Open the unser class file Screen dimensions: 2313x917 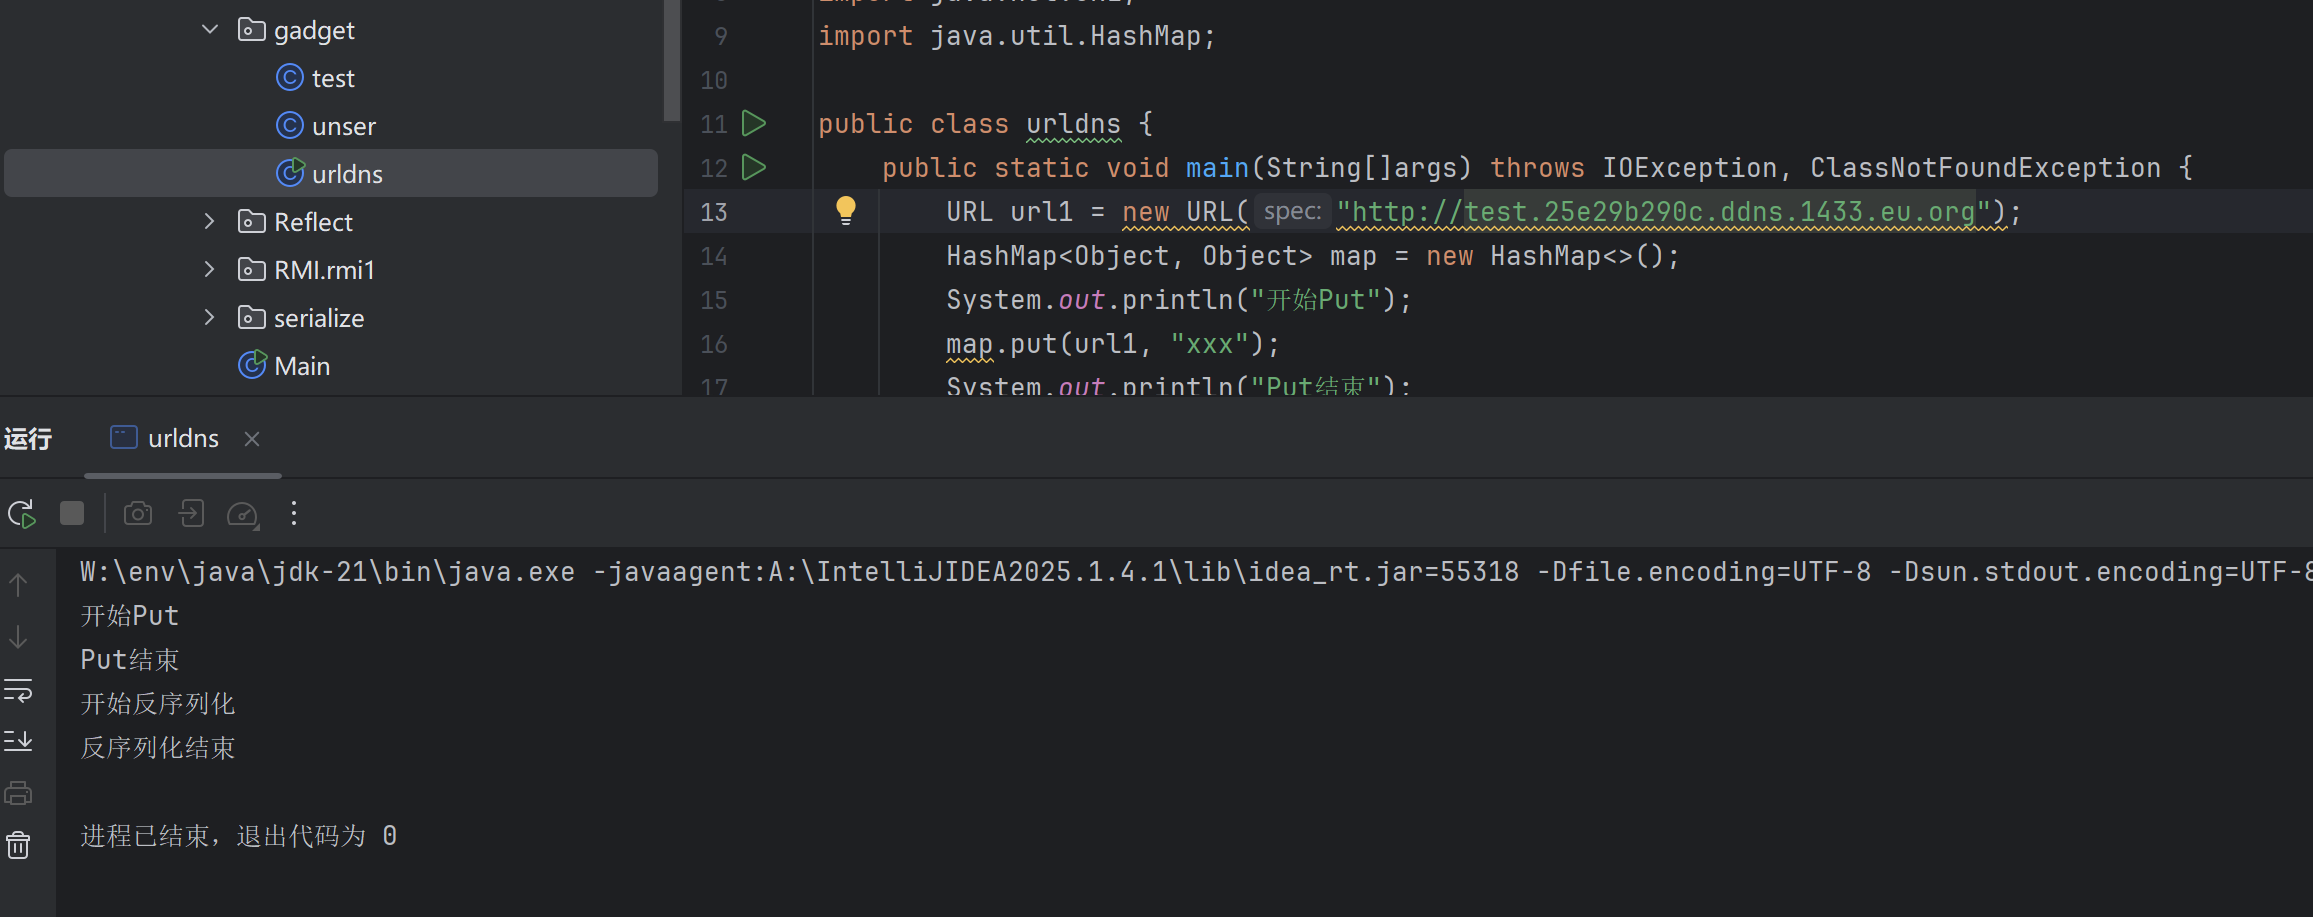coord(344,126)
